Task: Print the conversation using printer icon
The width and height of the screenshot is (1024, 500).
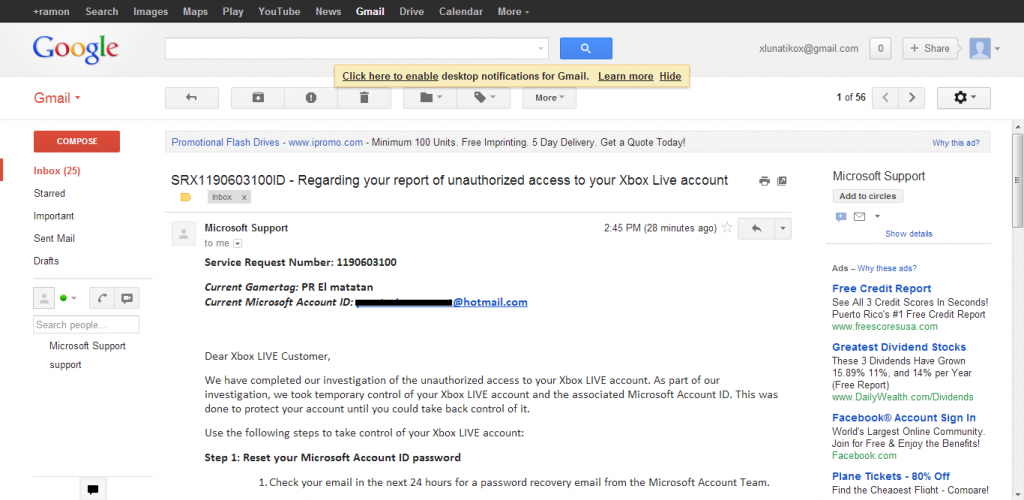Action: 764,181
